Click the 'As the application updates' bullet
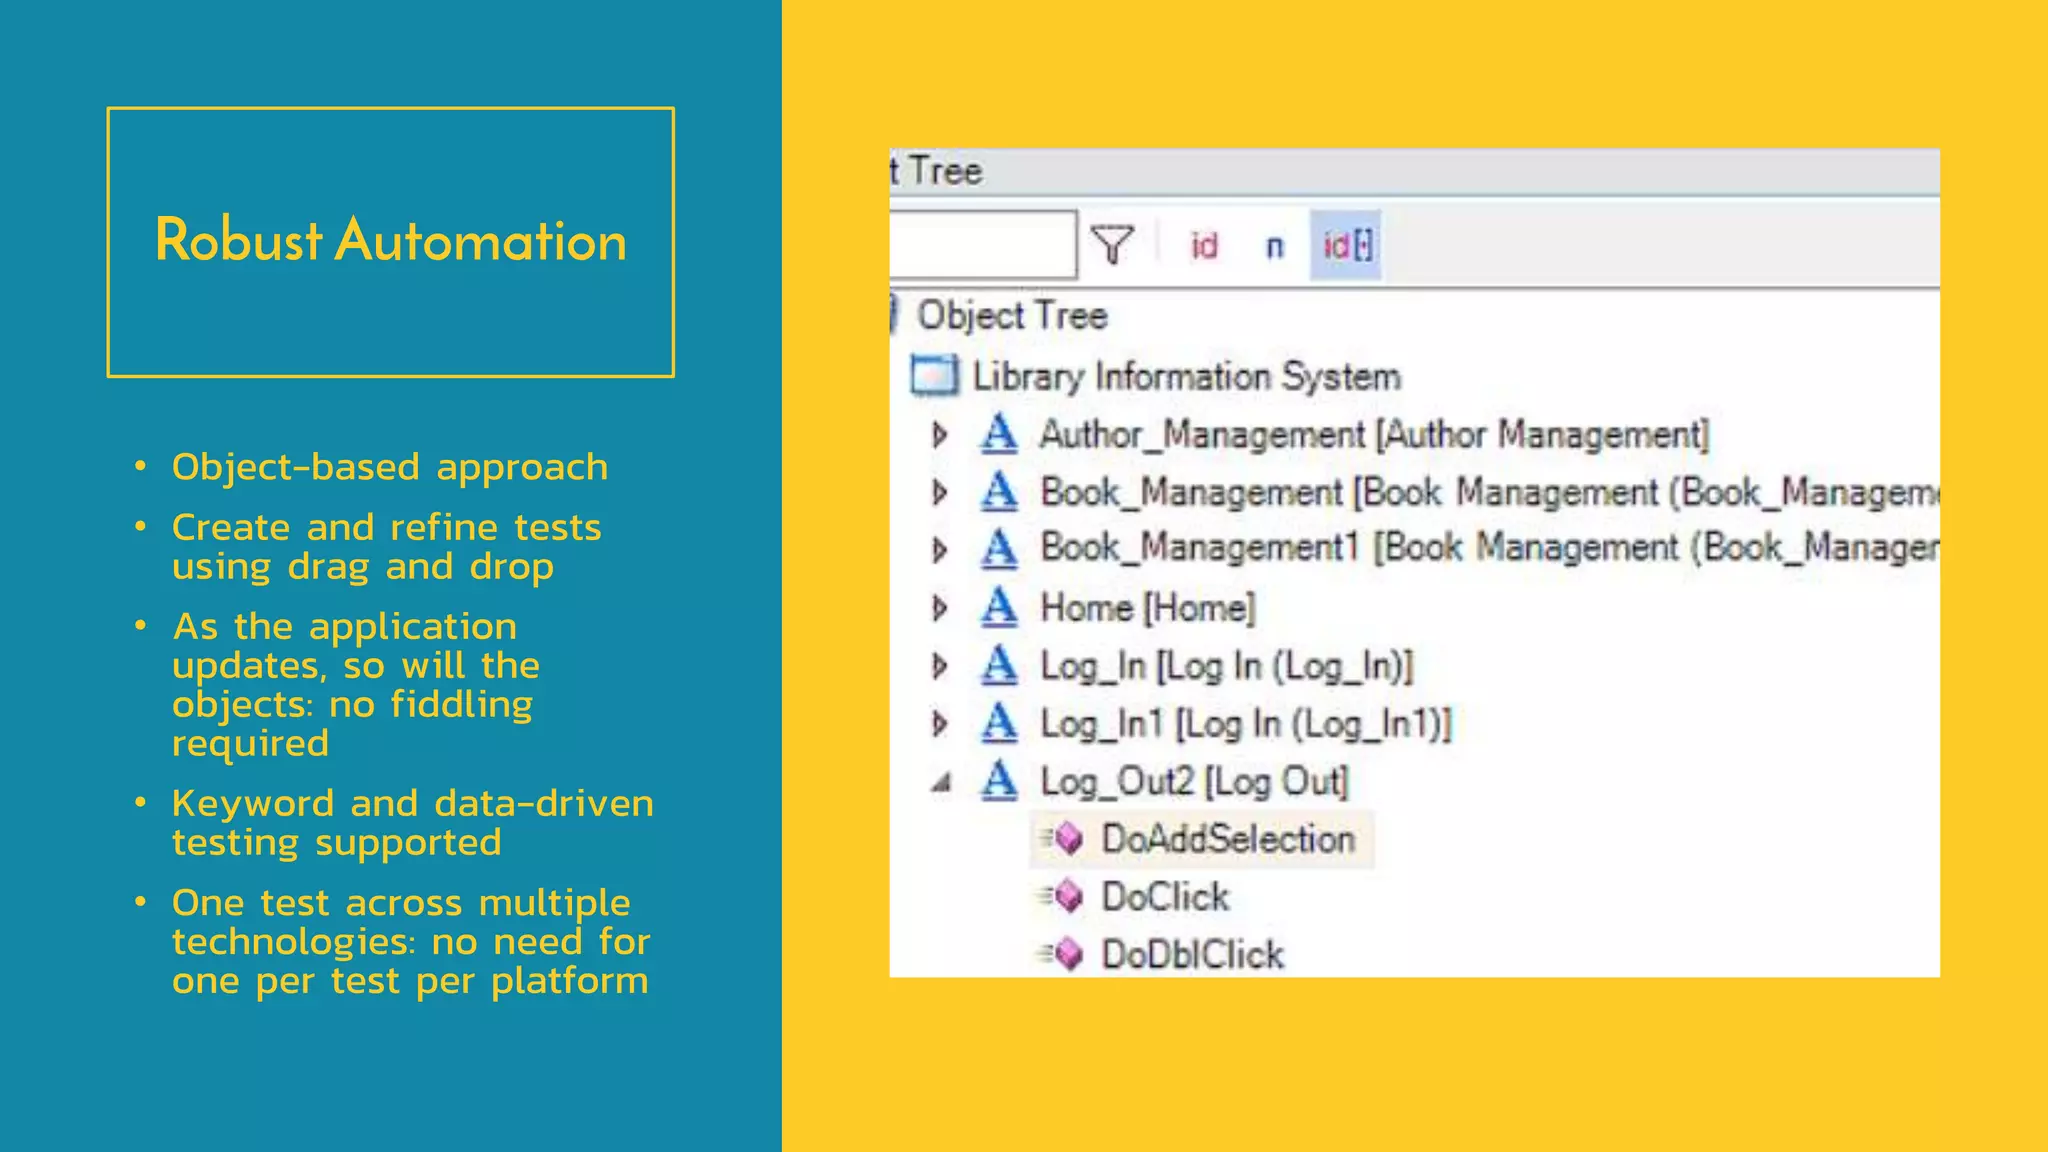2048x1152 pixels. coord(355,684)
